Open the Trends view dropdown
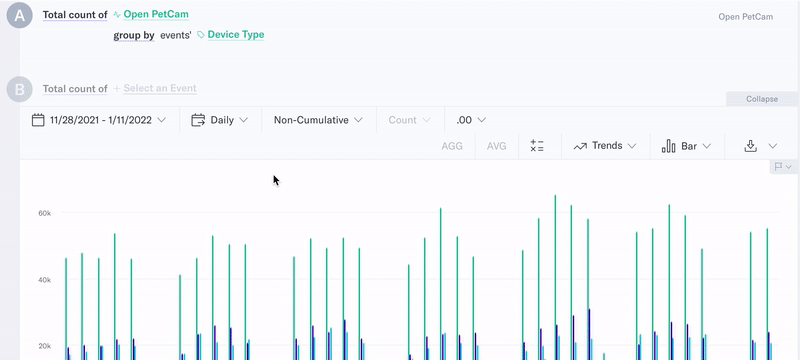This screenshot has width=800, height=360. [x=605, y=146]
